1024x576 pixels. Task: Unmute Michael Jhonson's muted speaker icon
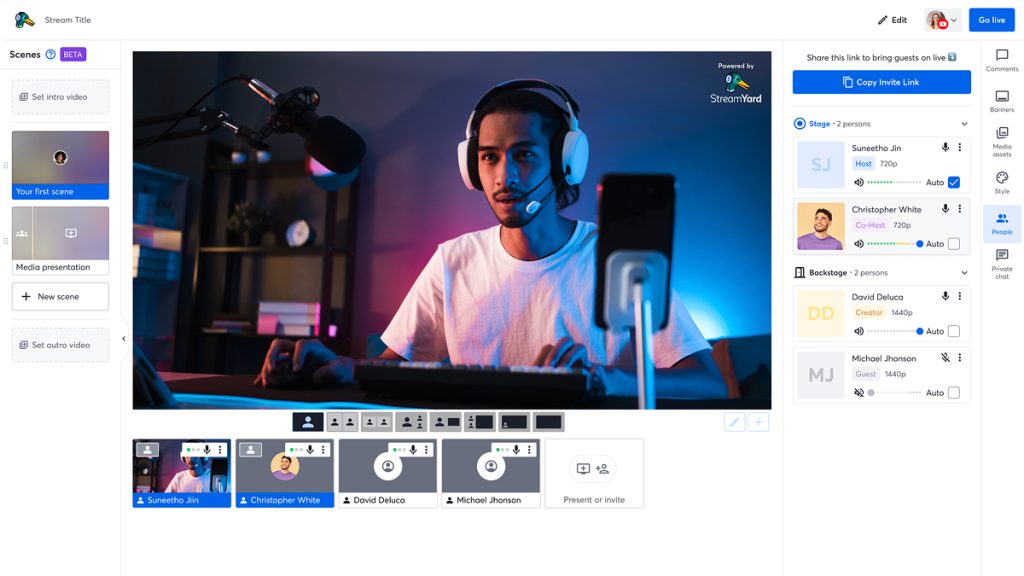(859, 393)
